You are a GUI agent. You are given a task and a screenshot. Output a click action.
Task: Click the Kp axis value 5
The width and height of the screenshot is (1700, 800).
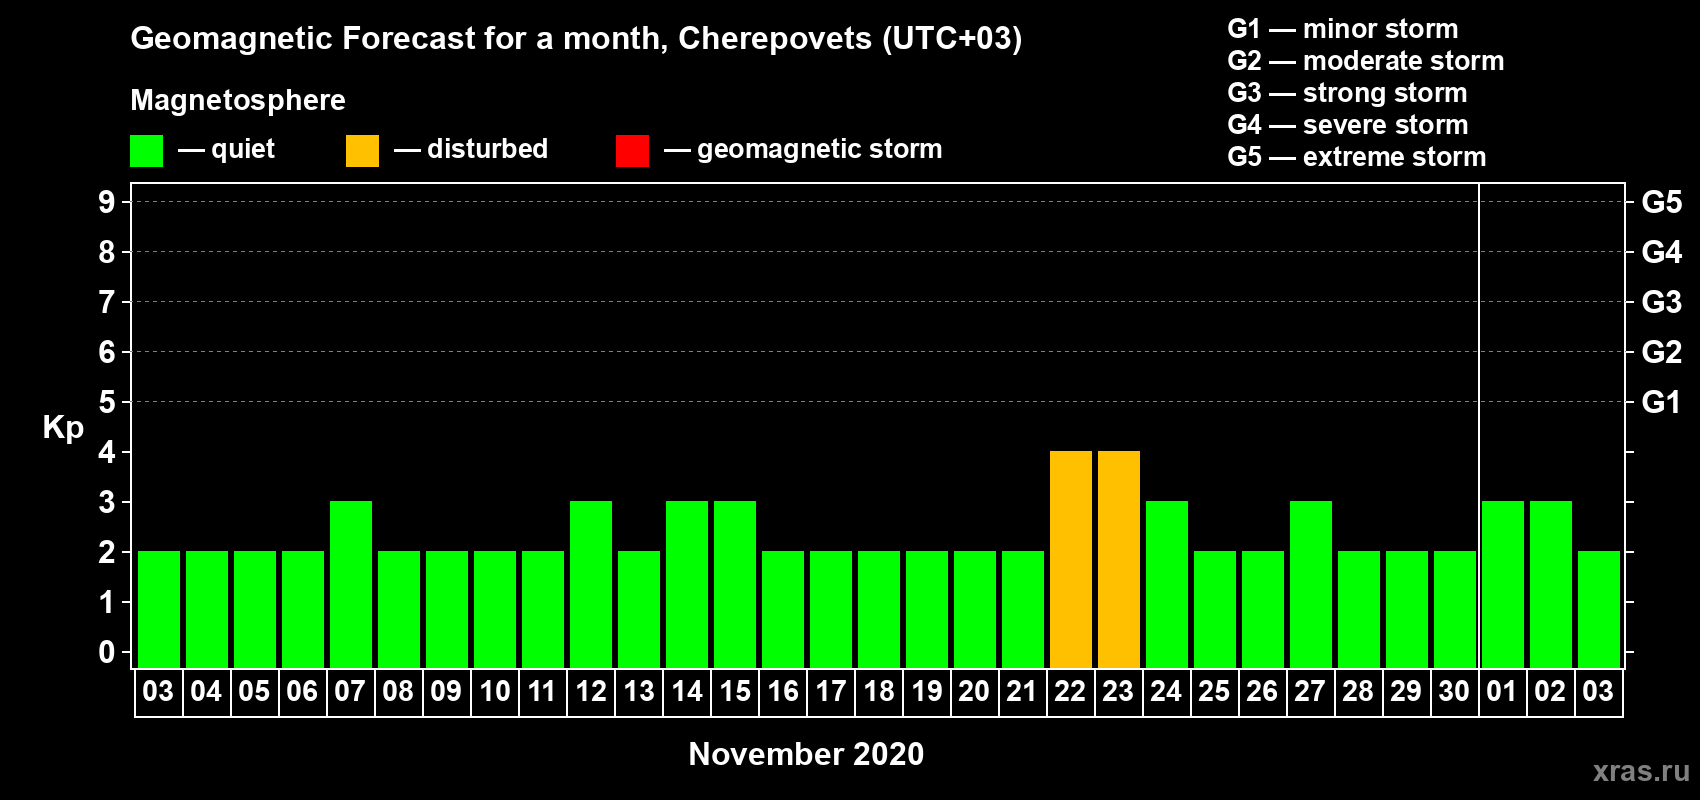click(107, 402)
